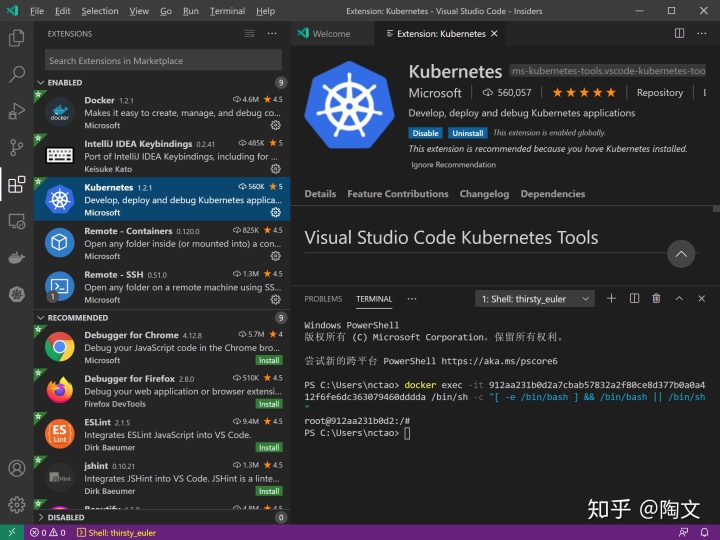Open the Search view in activity bar
The height and width of the screenshot is (540, 720).
click(17, 74)
